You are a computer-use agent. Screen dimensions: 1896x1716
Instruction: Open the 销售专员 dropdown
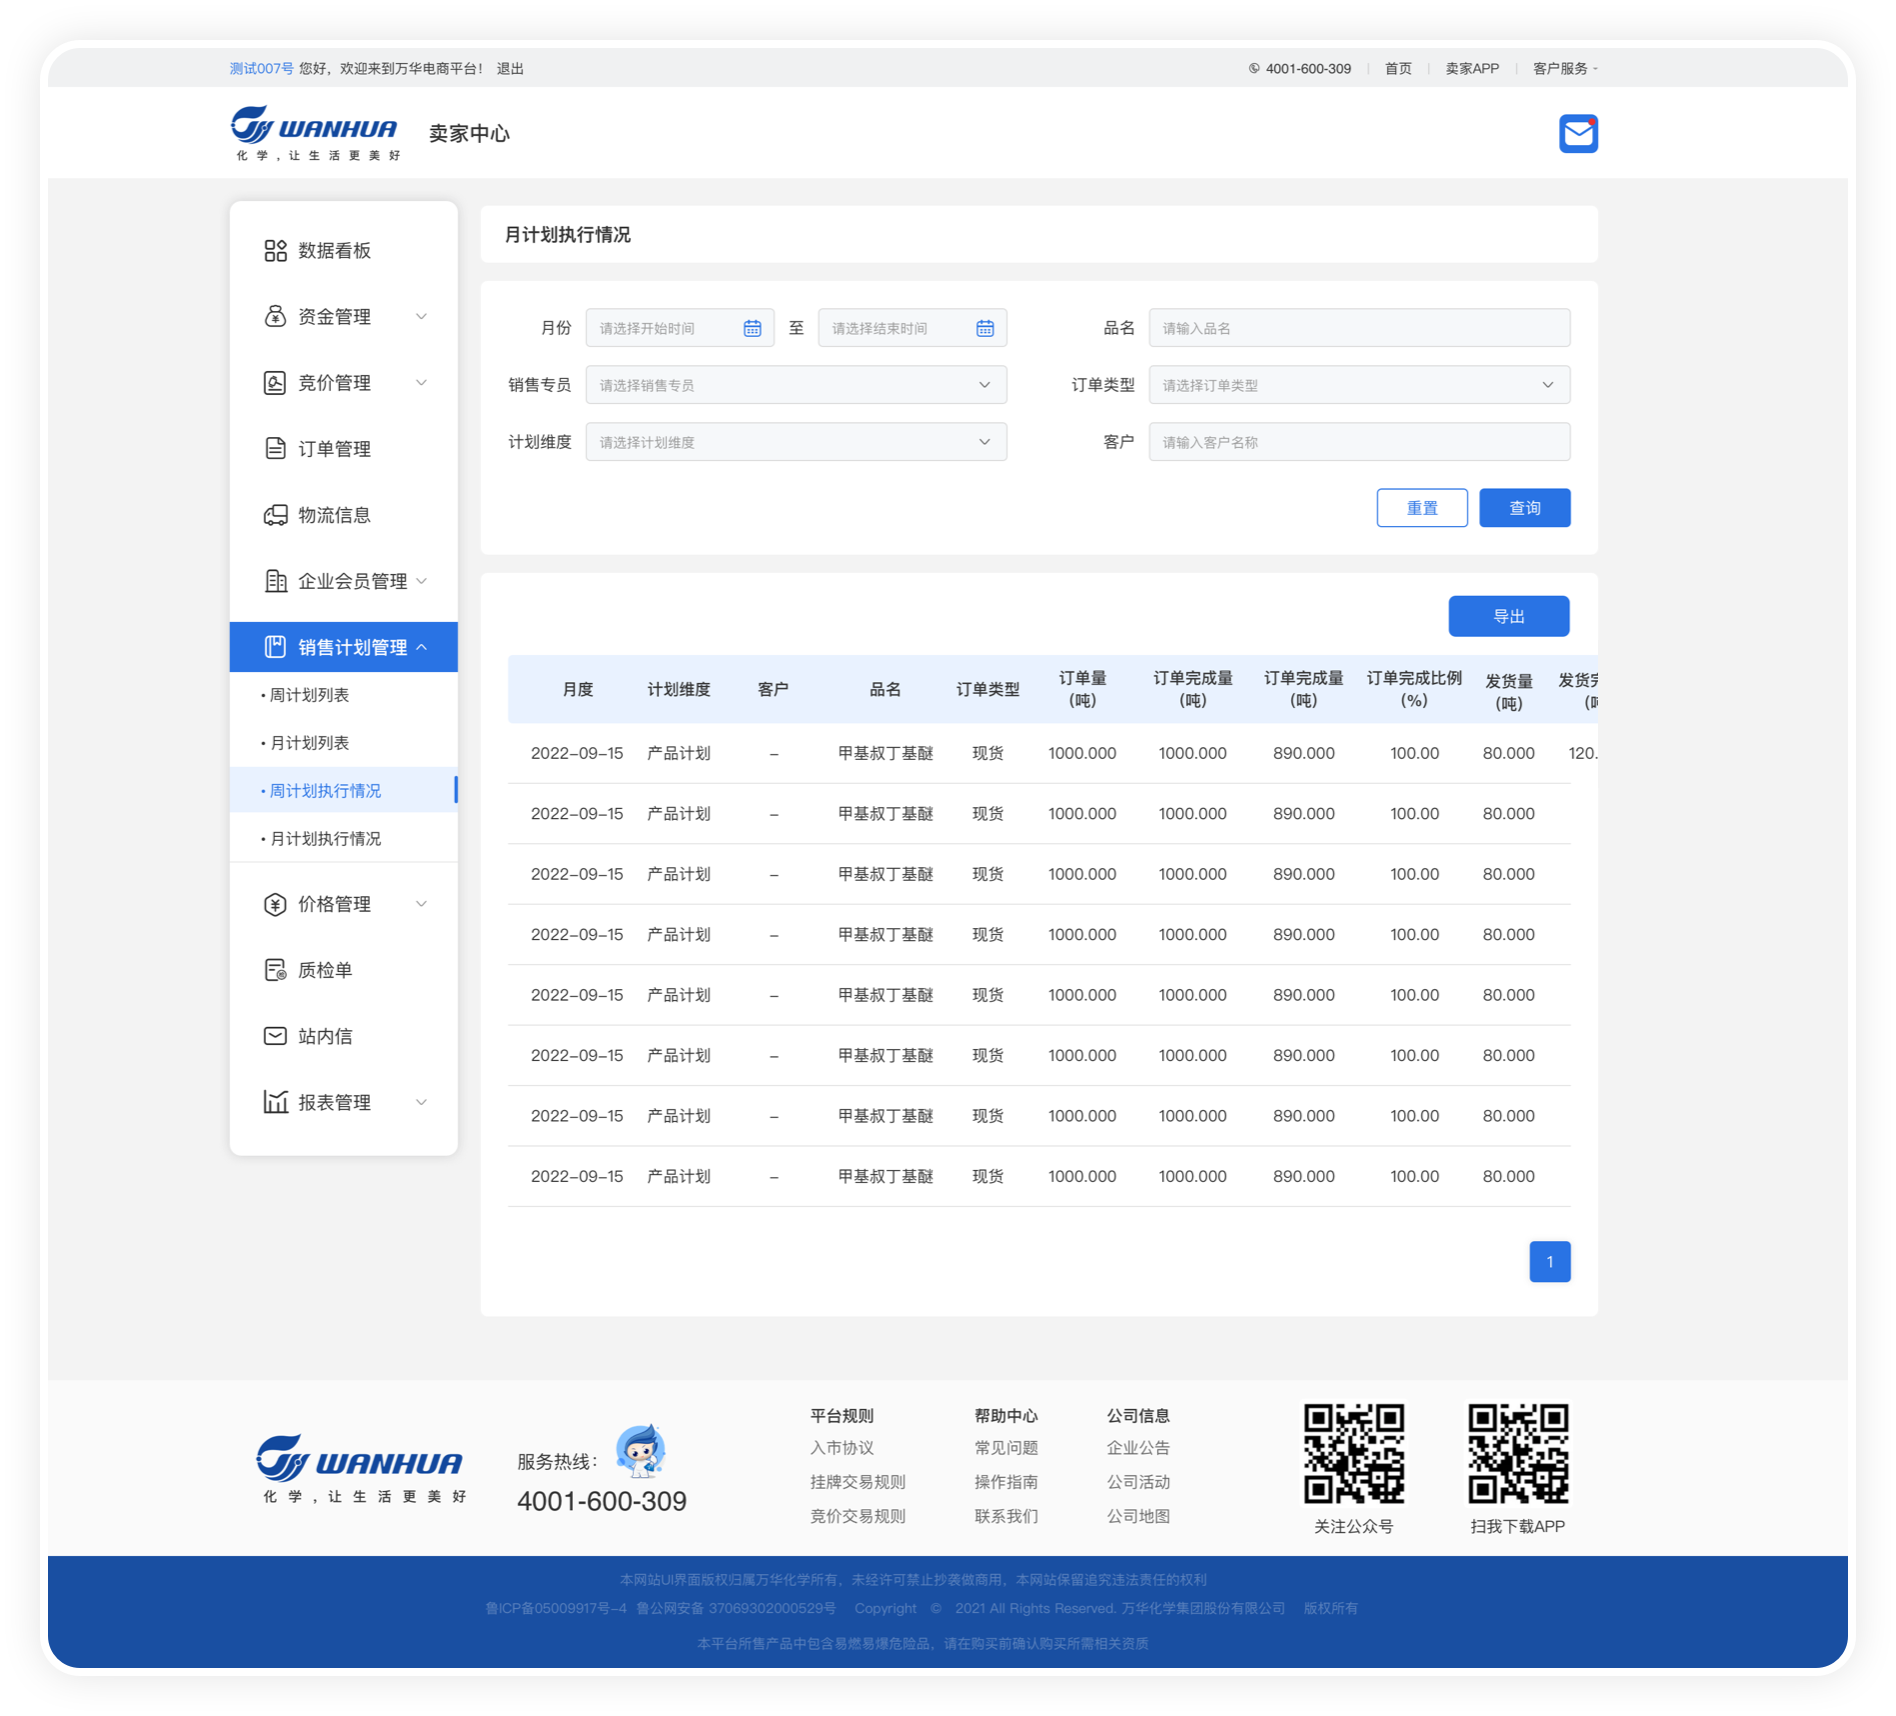tap(795, 385)
